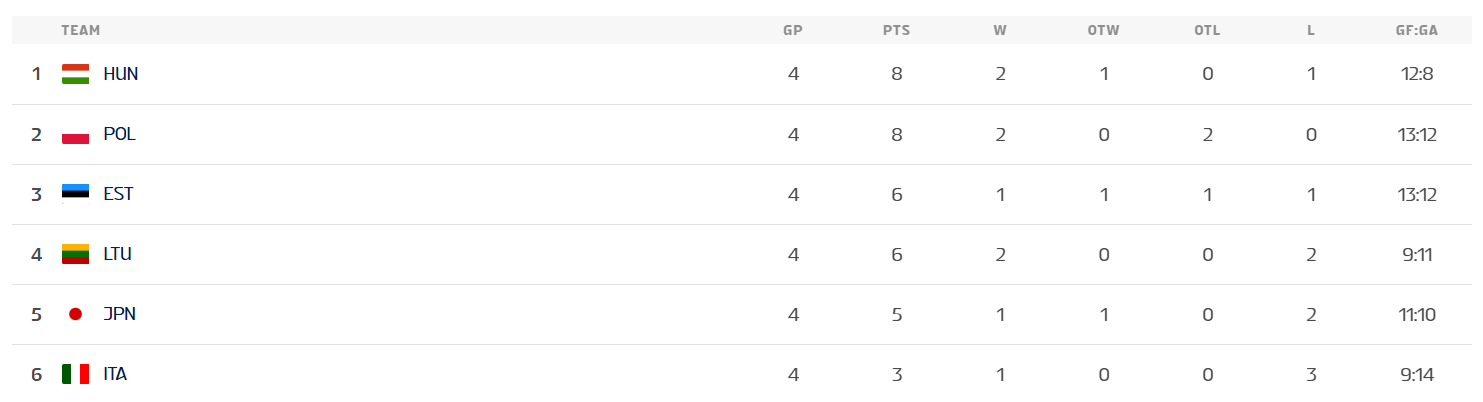Click the TEAM column header

(80, 30)
